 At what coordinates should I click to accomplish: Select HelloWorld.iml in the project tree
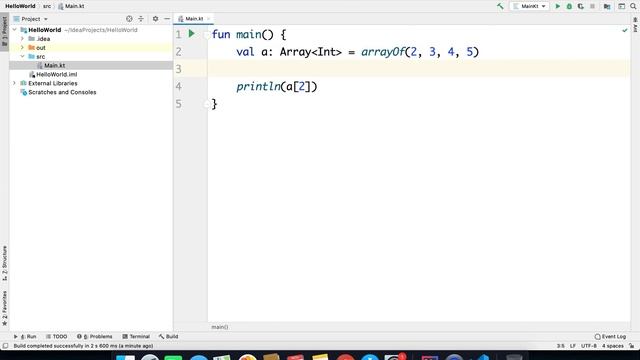pyautogui.click(x=56, y=74)
